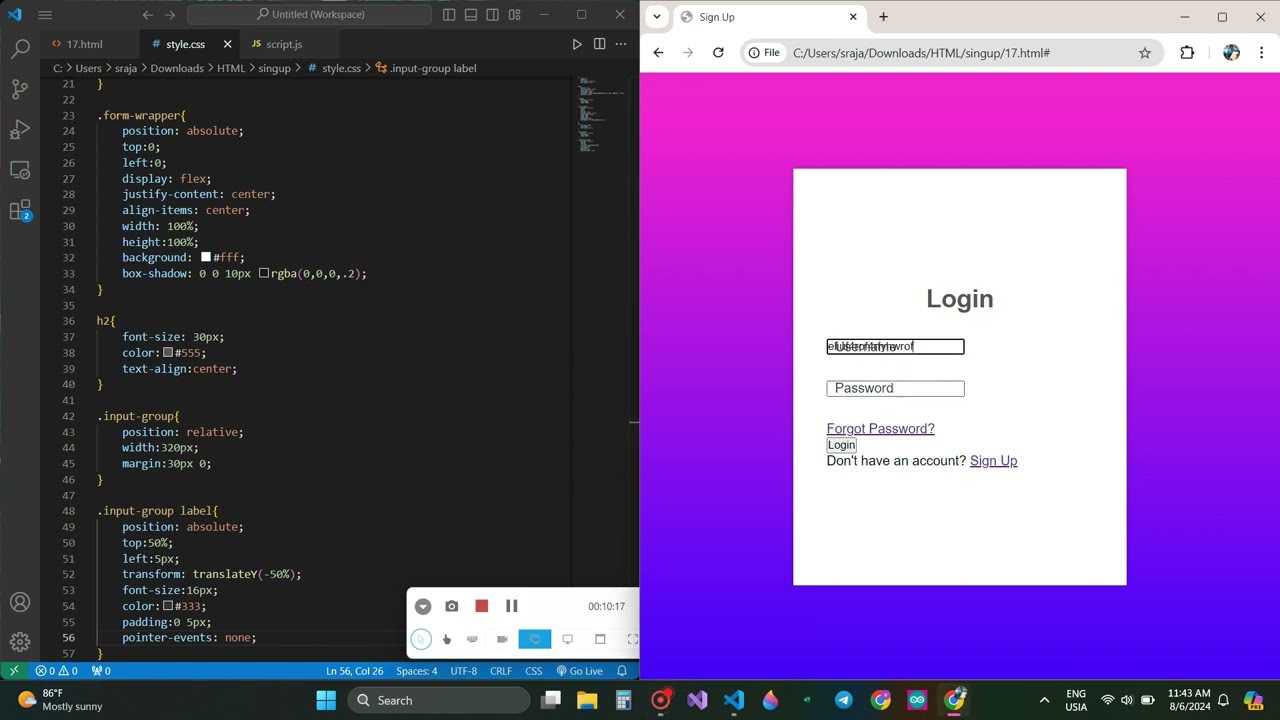This screenshot has height=720, width=1280.
Task: Open Extensions view with badge 2
Action: tap(20, 210)
